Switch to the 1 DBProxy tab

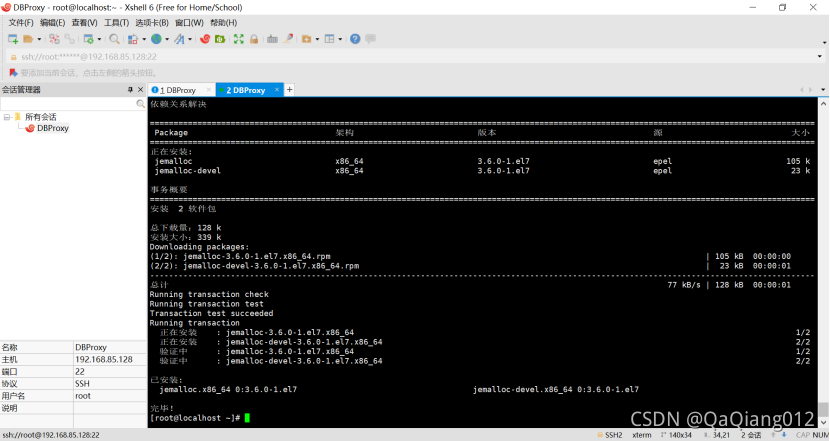pos(178,90)
